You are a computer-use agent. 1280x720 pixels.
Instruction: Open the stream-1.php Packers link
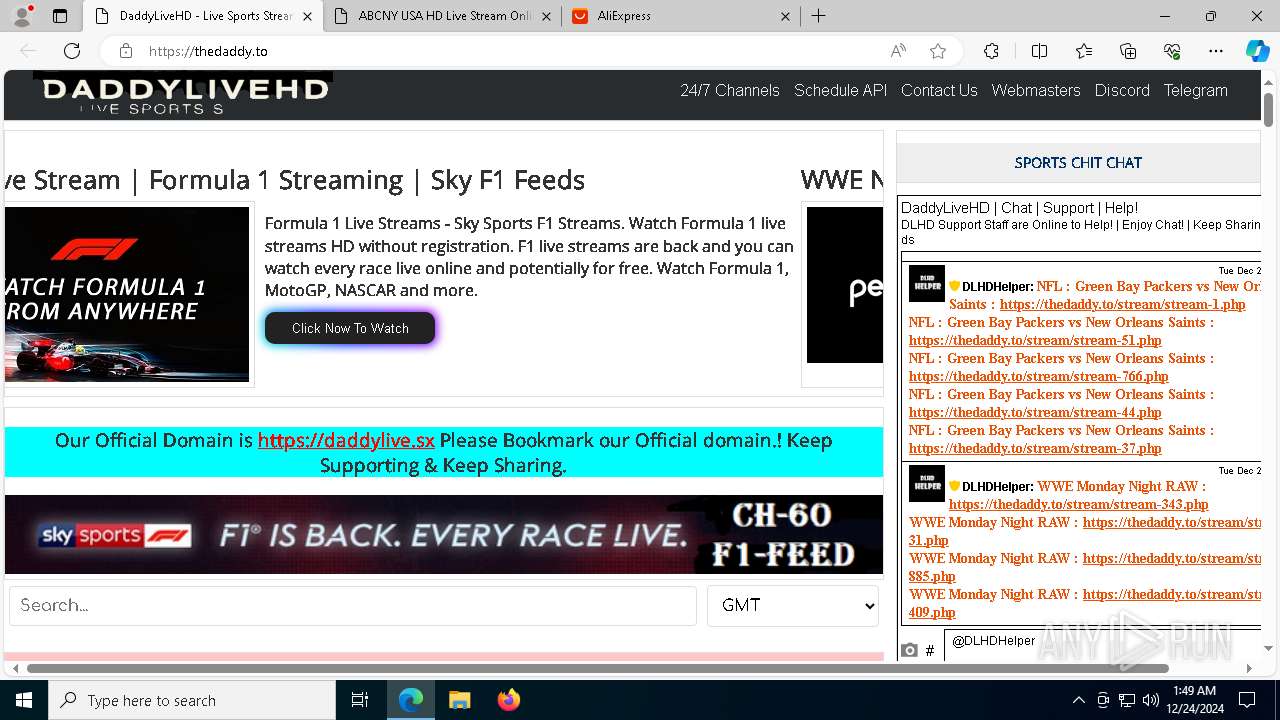pyautogui.click(x=1123, y=304)
